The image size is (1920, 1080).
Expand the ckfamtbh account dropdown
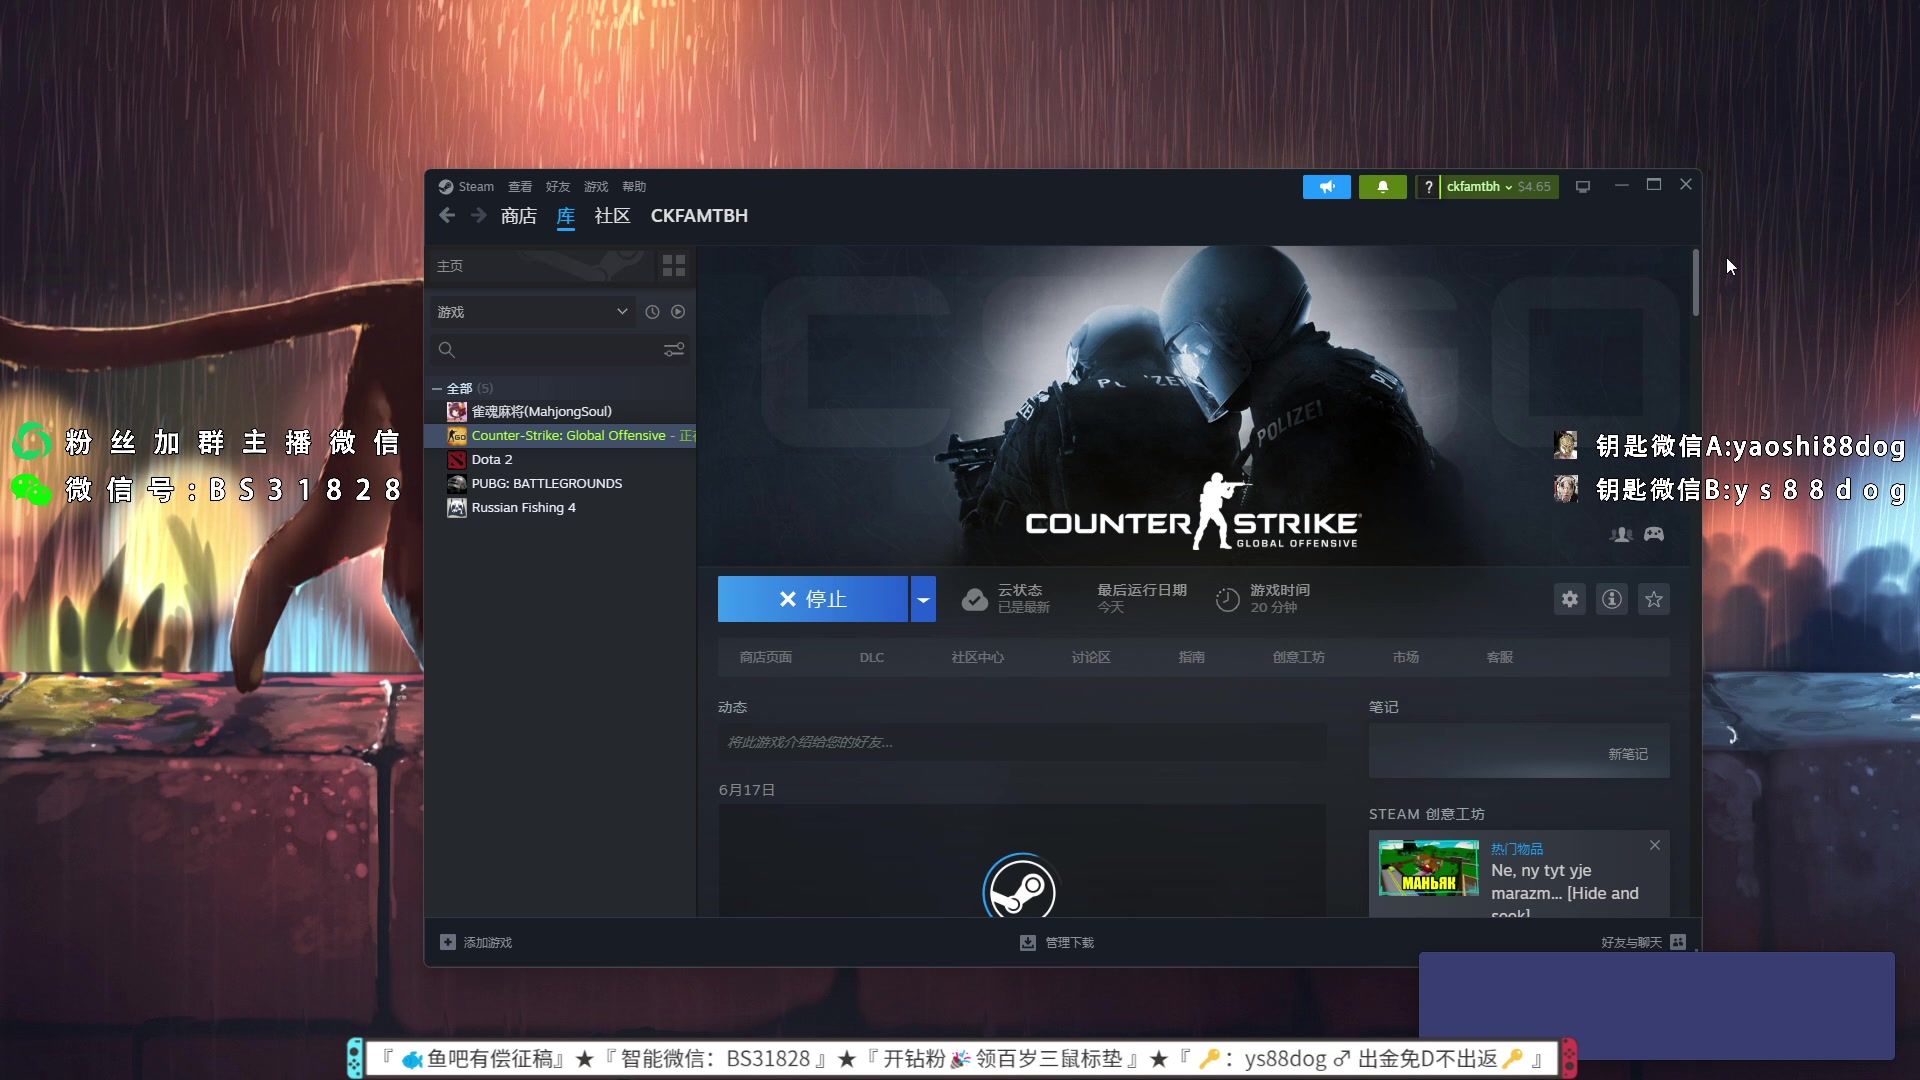pos(1499,187)
